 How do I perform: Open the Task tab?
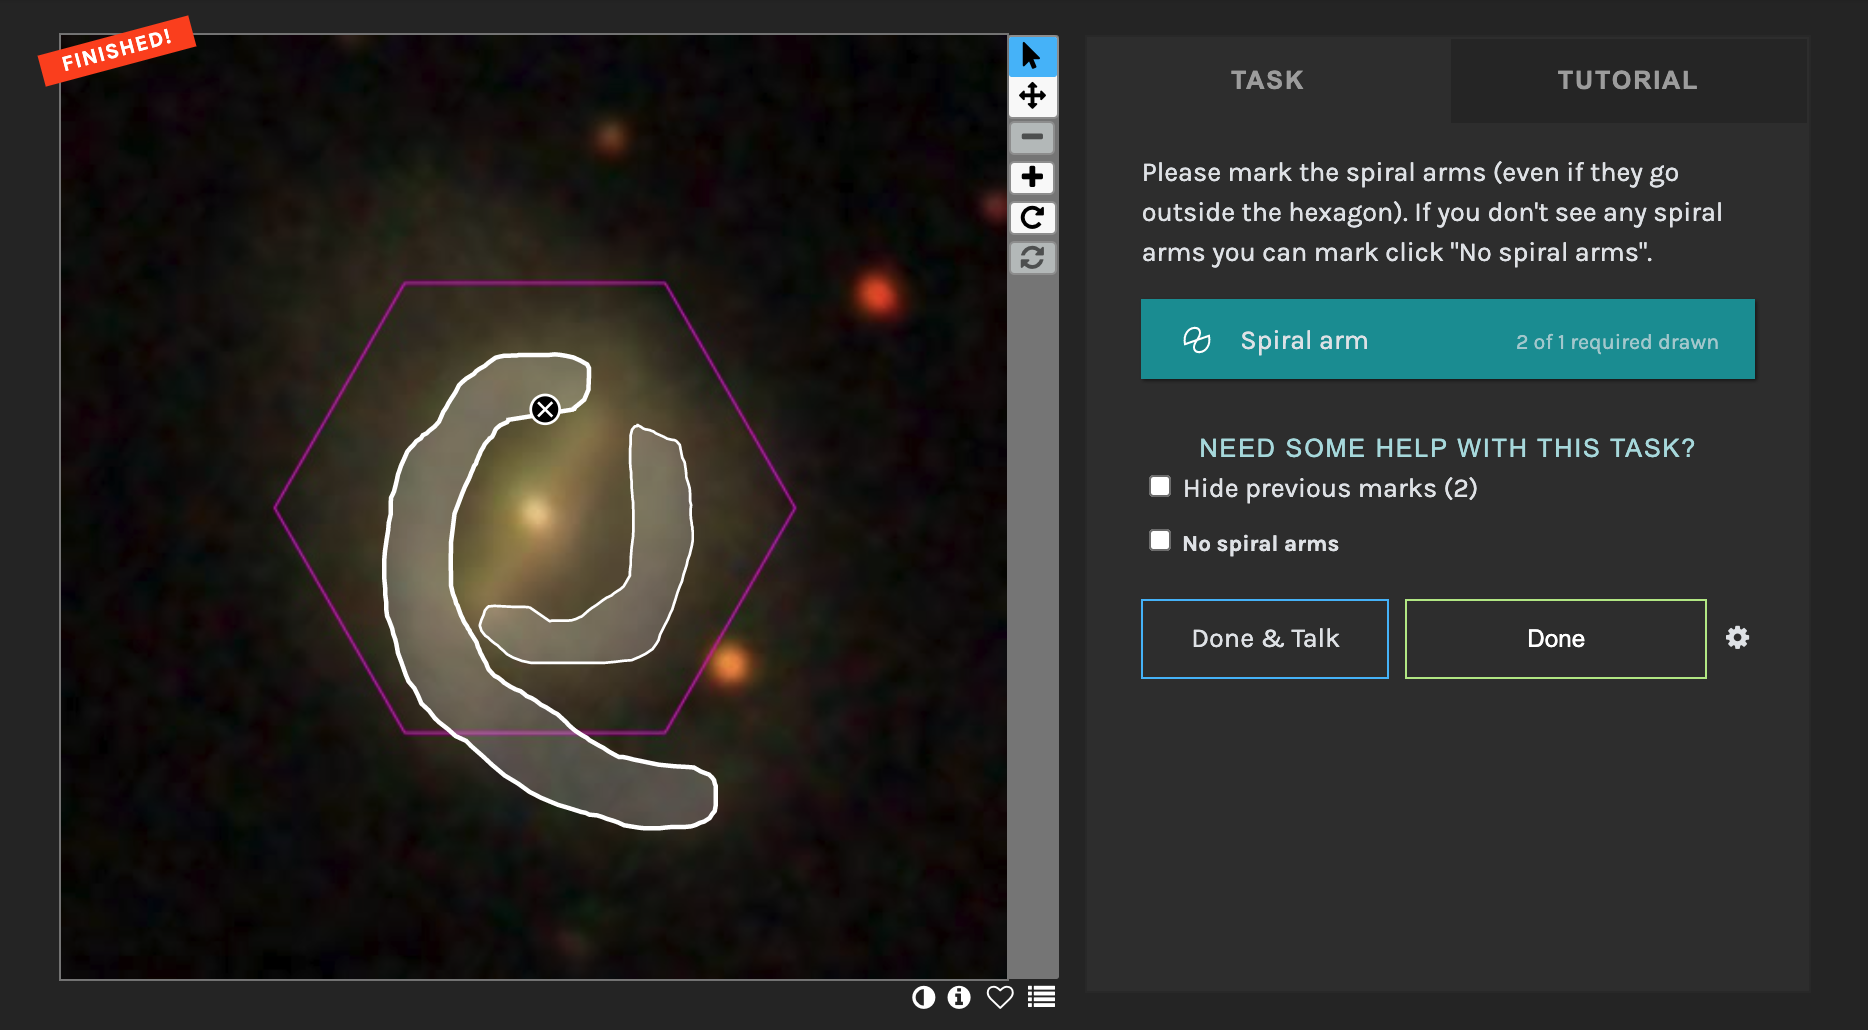pos(1267,80)
